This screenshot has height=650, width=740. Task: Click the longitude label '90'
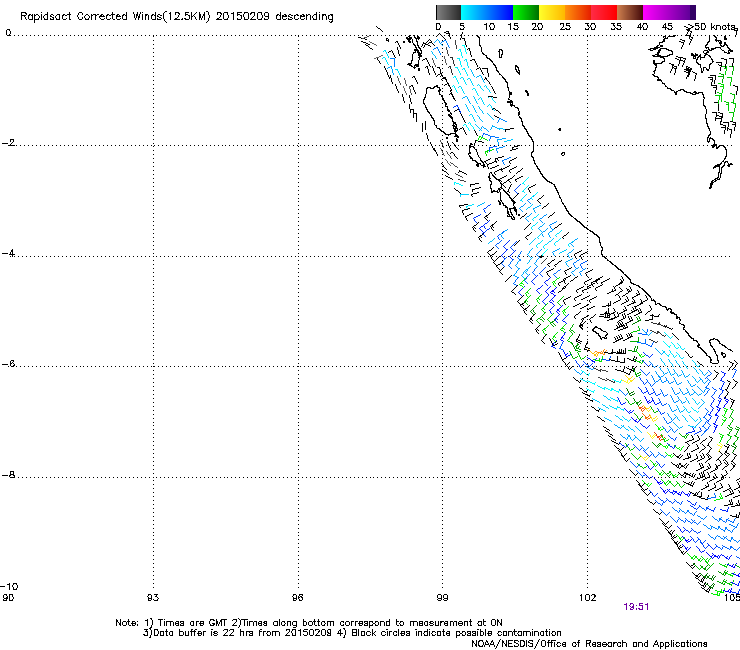pos(8,598)
